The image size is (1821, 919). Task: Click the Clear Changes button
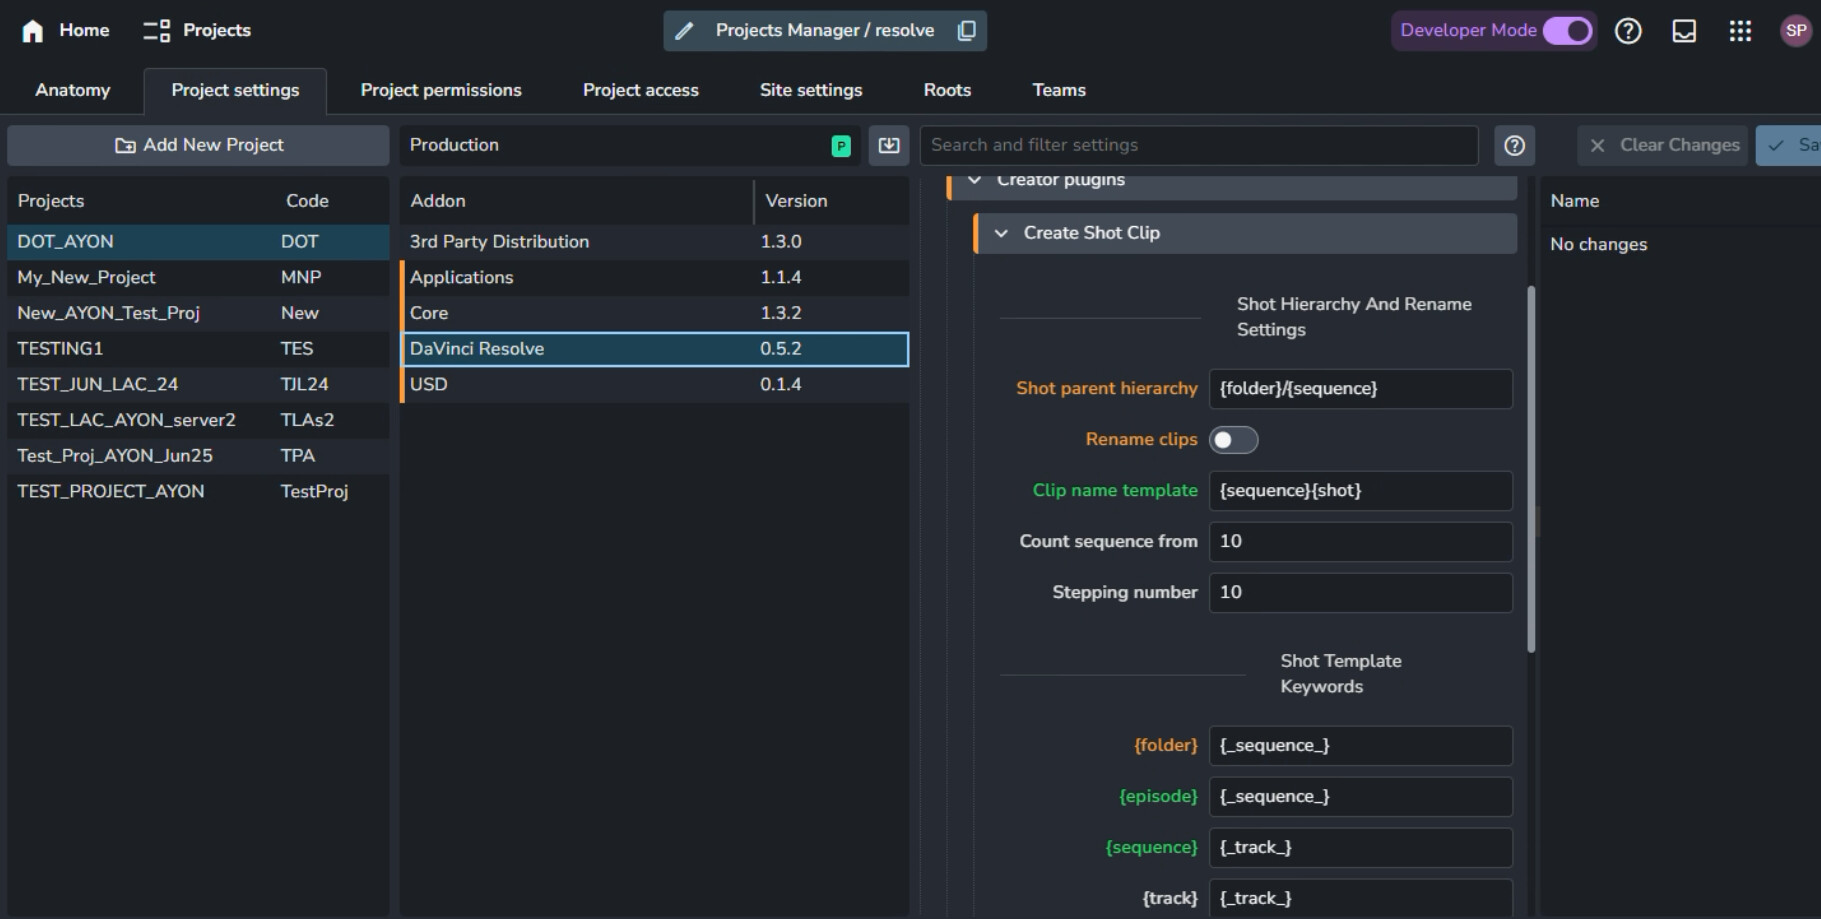[x=1663, y=146]
